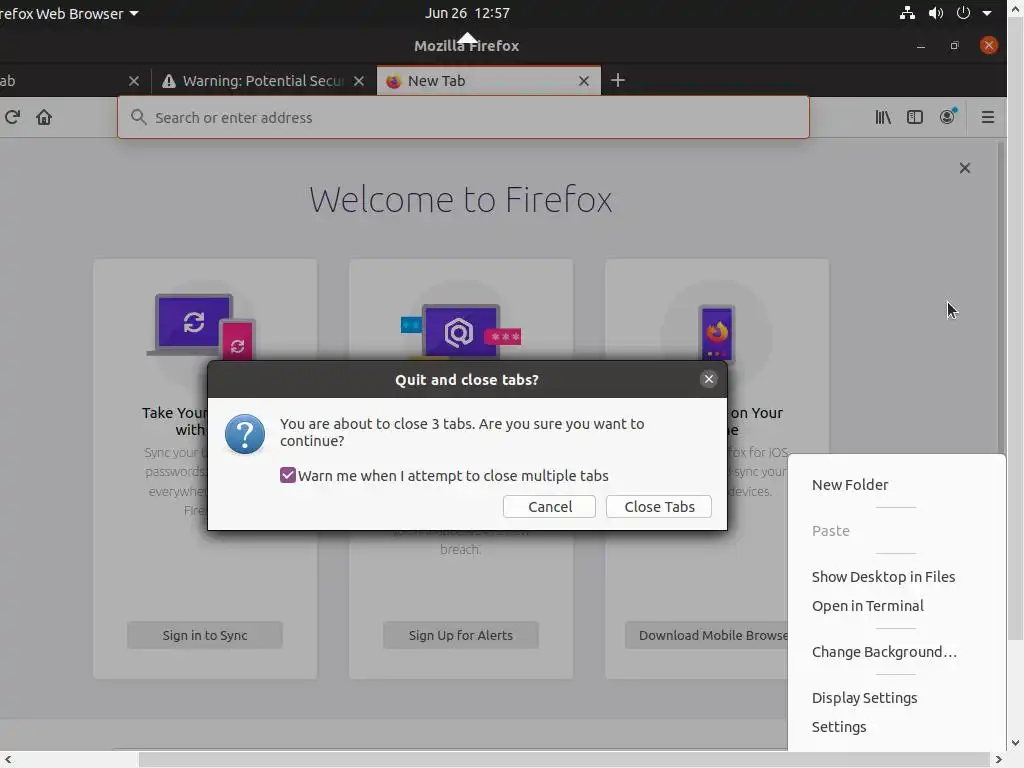This screenshot has width=1024, height=768.
Task: Select Show Desktop in Files
Action: pos(883,577)
